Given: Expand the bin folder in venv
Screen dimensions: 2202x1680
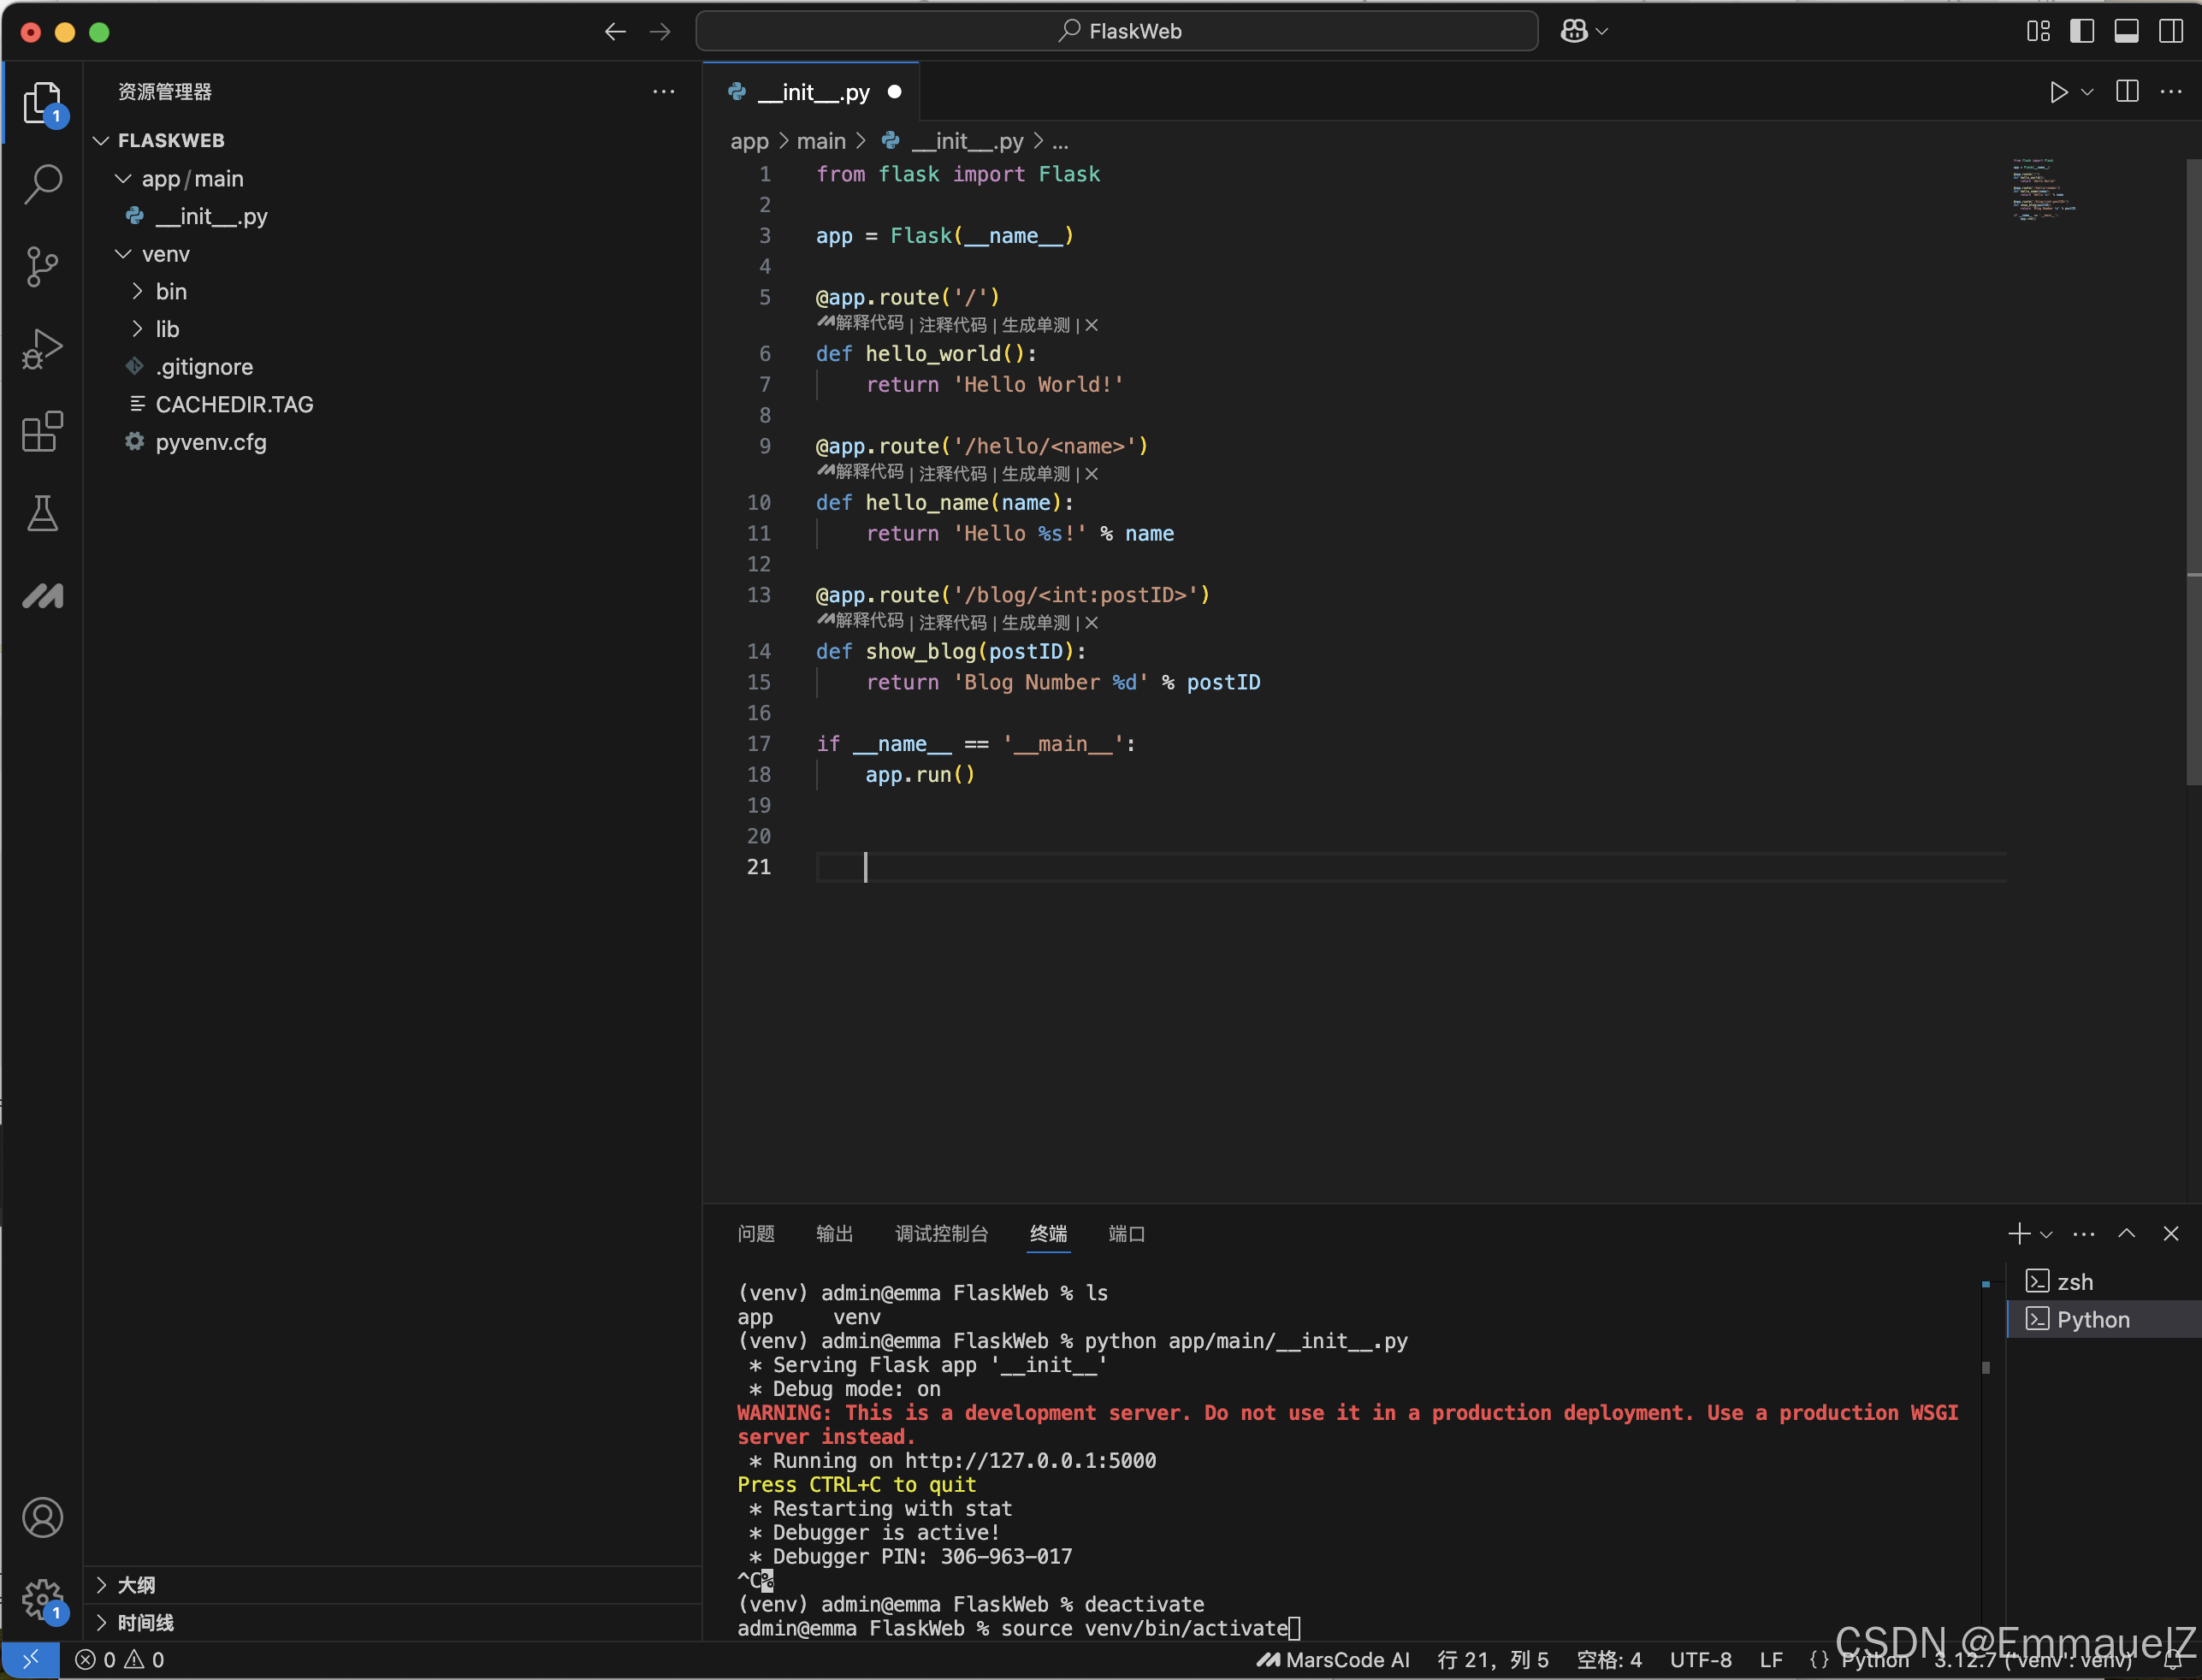Looking at the screenshot, I should (x=171, y=292).
